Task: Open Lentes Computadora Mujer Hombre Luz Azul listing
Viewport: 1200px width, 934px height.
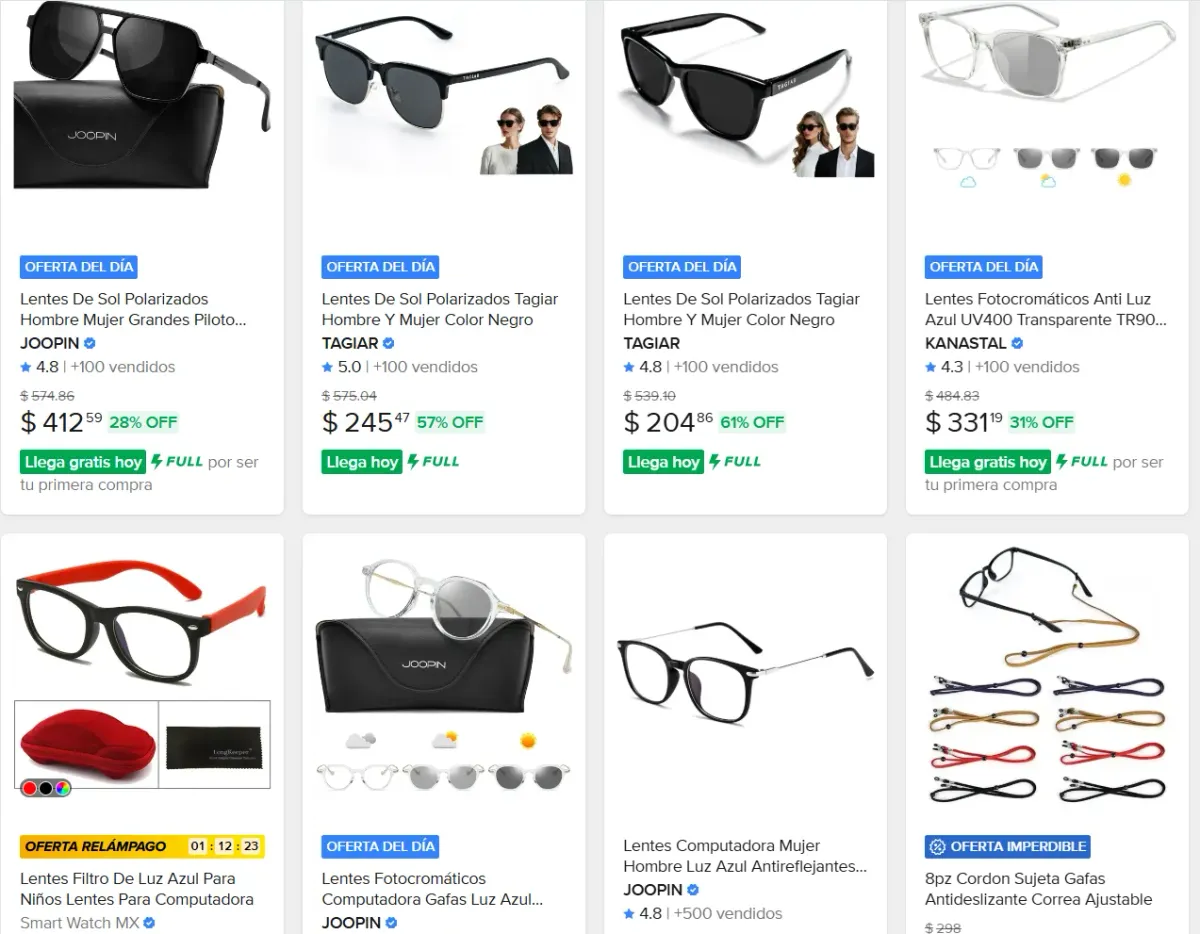Action: pyautogui.click(x=744, y=856)
